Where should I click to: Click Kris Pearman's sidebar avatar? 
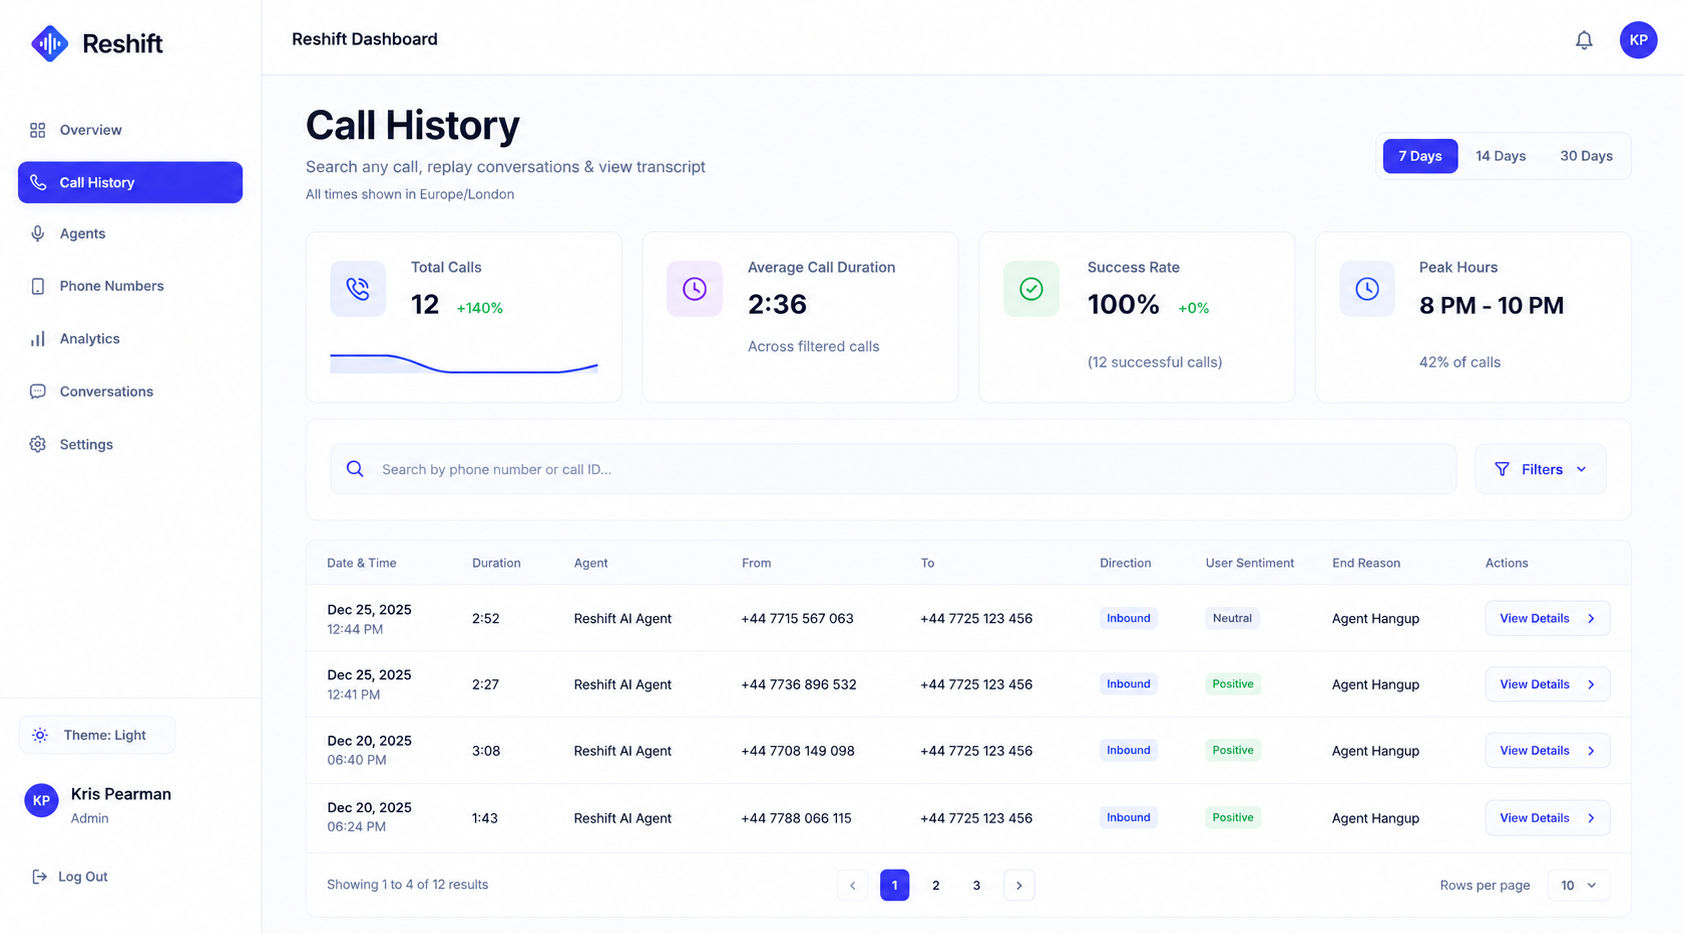[41, 801]
